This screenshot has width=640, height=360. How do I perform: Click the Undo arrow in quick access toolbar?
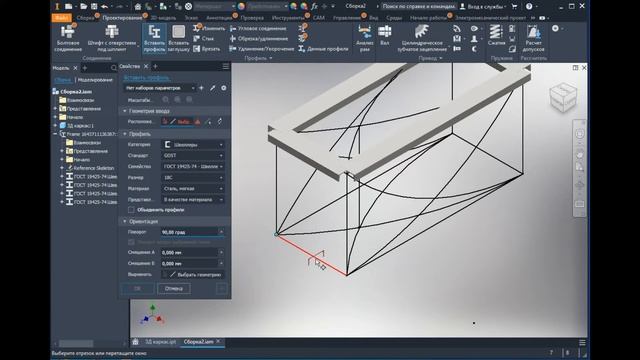(105, 7)
